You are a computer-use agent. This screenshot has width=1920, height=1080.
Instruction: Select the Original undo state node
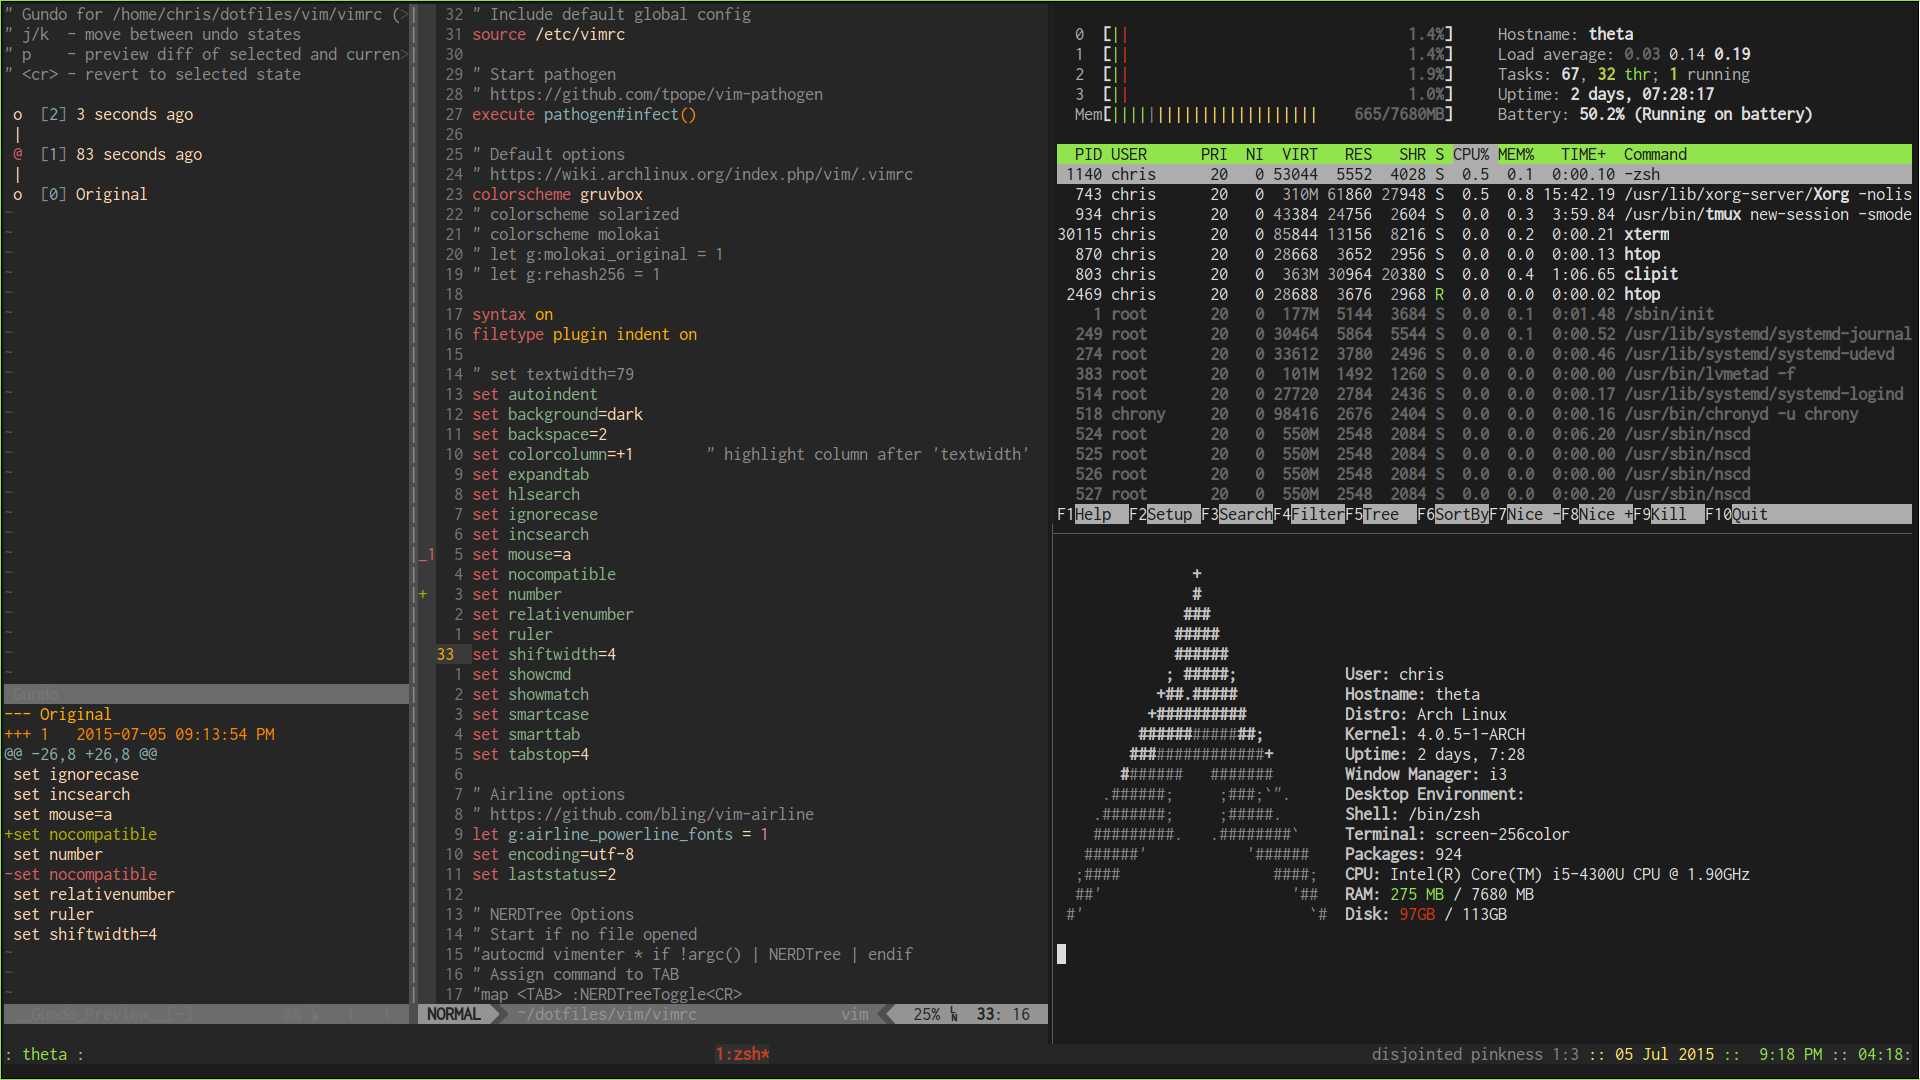click(94, 194)
